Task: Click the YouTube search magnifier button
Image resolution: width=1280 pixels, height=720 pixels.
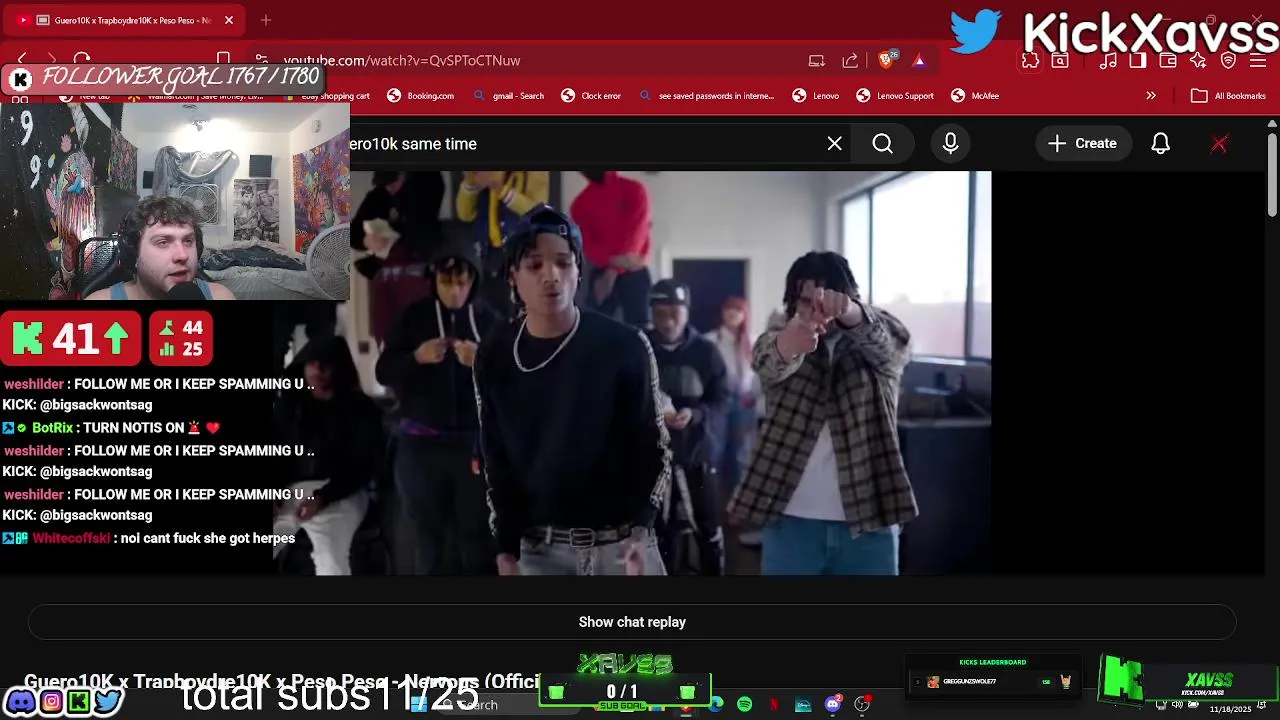Action: (x=883, y=144)
